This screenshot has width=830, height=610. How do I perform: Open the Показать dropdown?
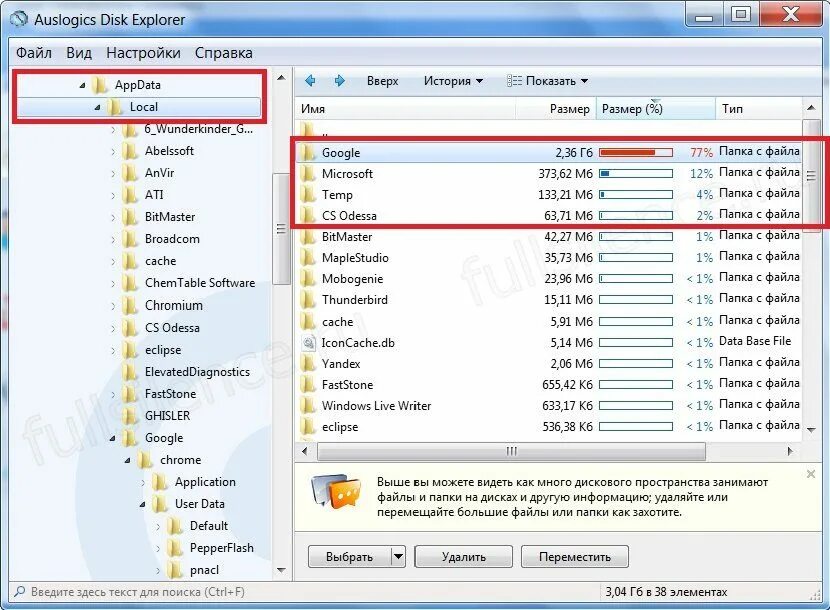pyautogui.click(x=547, y=81)
